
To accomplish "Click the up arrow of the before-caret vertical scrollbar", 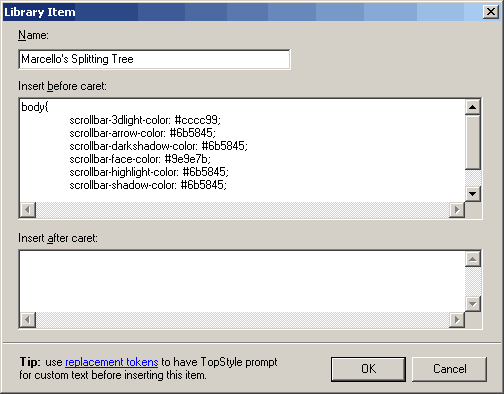I will point(472,107).
